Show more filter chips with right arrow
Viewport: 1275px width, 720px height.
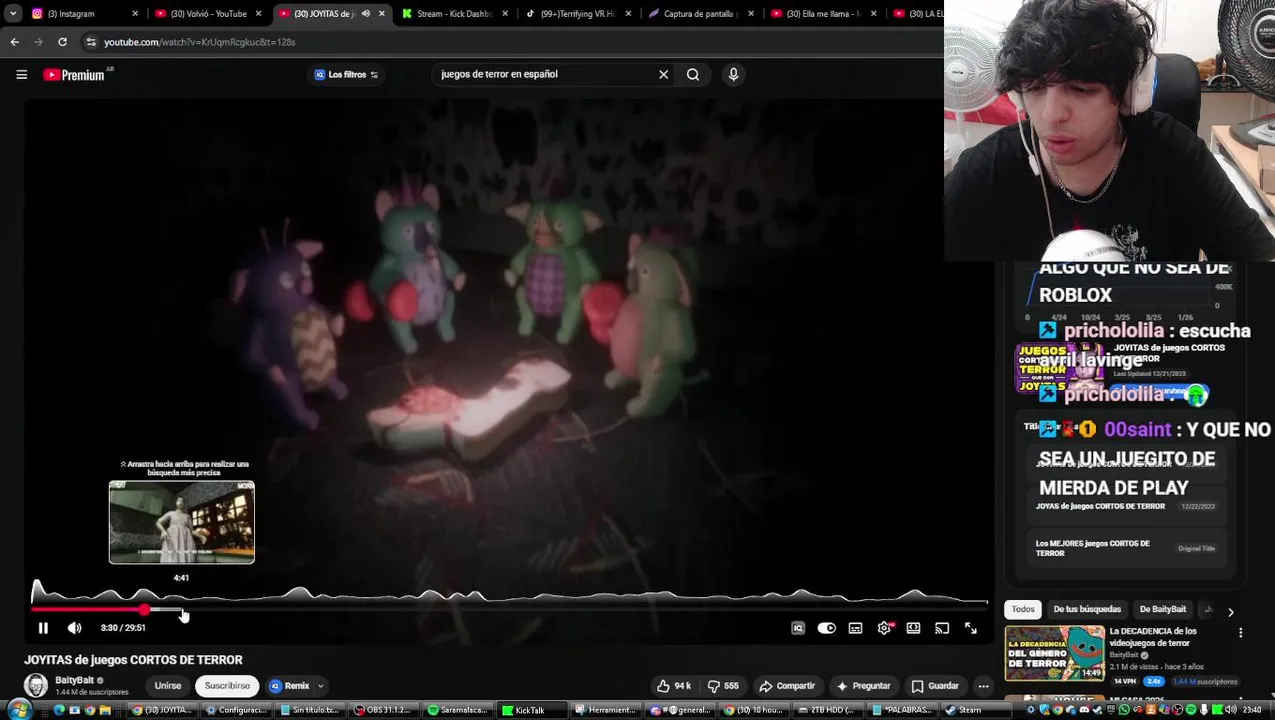(1230, 611)
